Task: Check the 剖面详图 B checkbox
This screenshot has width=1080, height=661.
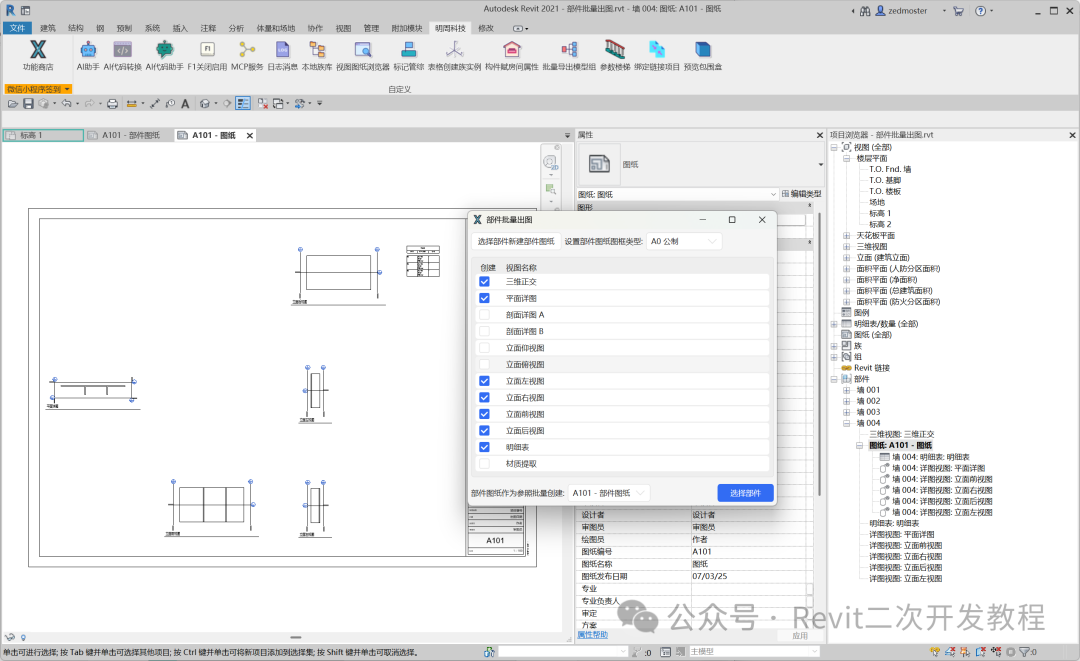Action: click(x=484, y=331)
